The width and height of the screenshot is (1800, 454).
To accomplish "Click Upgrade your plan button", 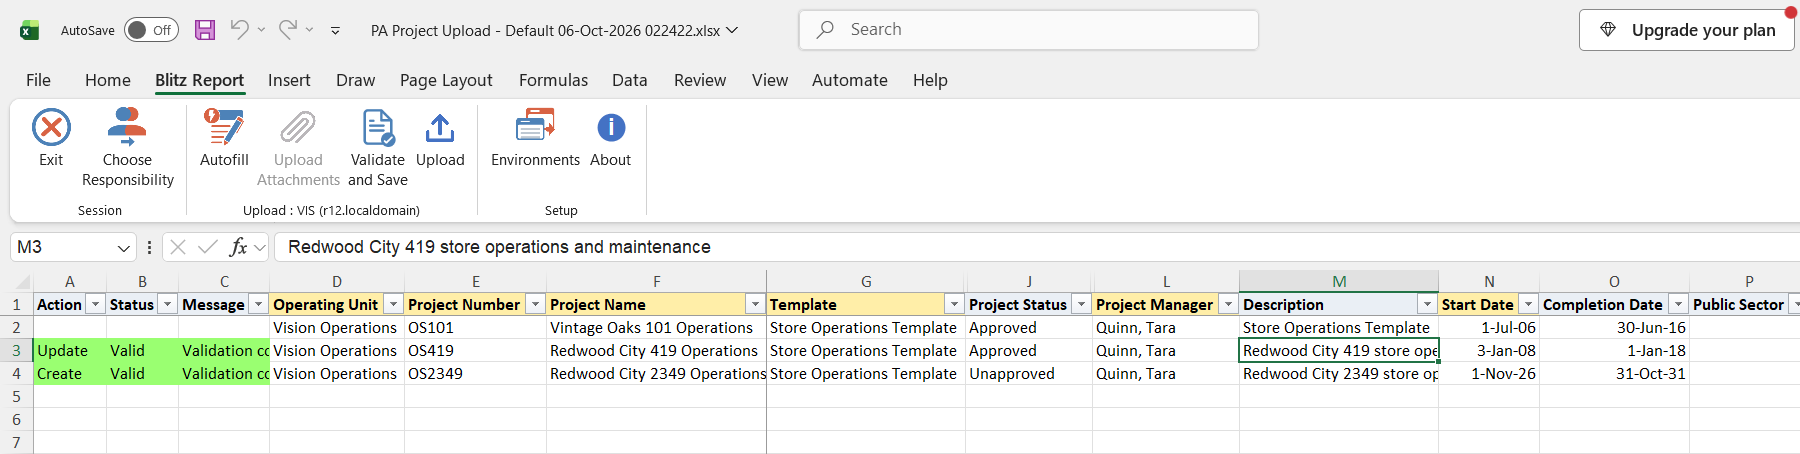I will (1687, 30).
